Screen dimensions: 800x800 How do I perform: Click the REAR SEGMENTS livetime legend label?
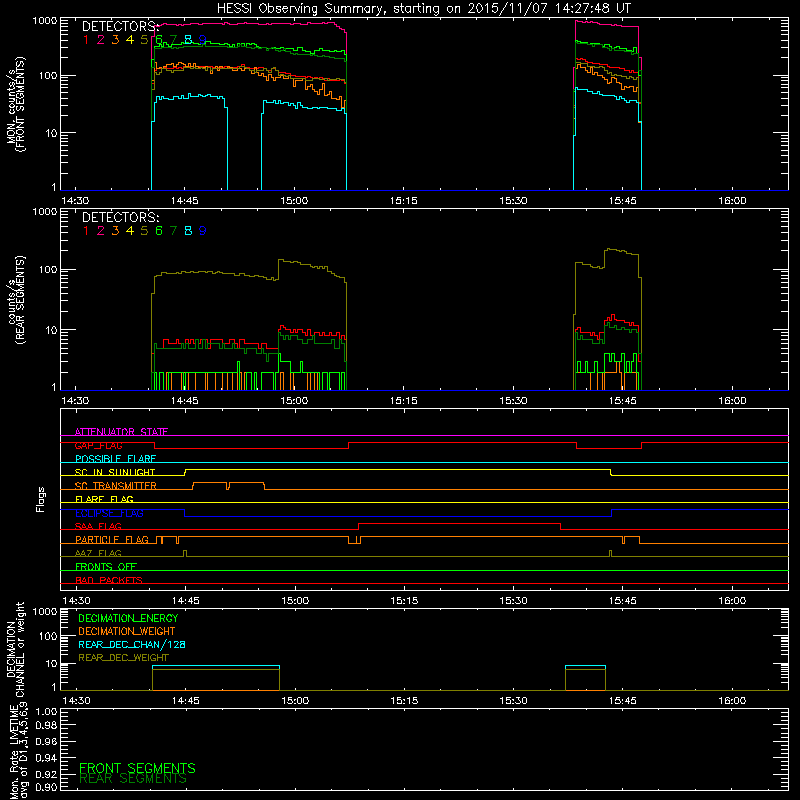[x=133, y=779]
